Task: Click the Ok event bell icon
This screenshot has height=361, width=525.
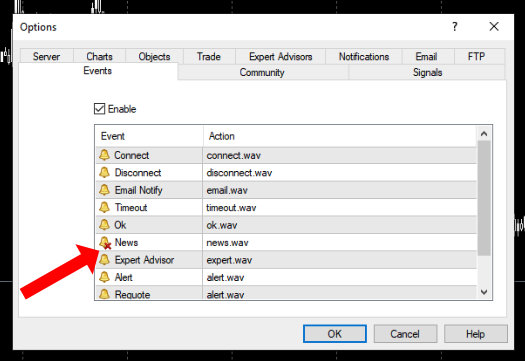Action: [x=104, y=225]
